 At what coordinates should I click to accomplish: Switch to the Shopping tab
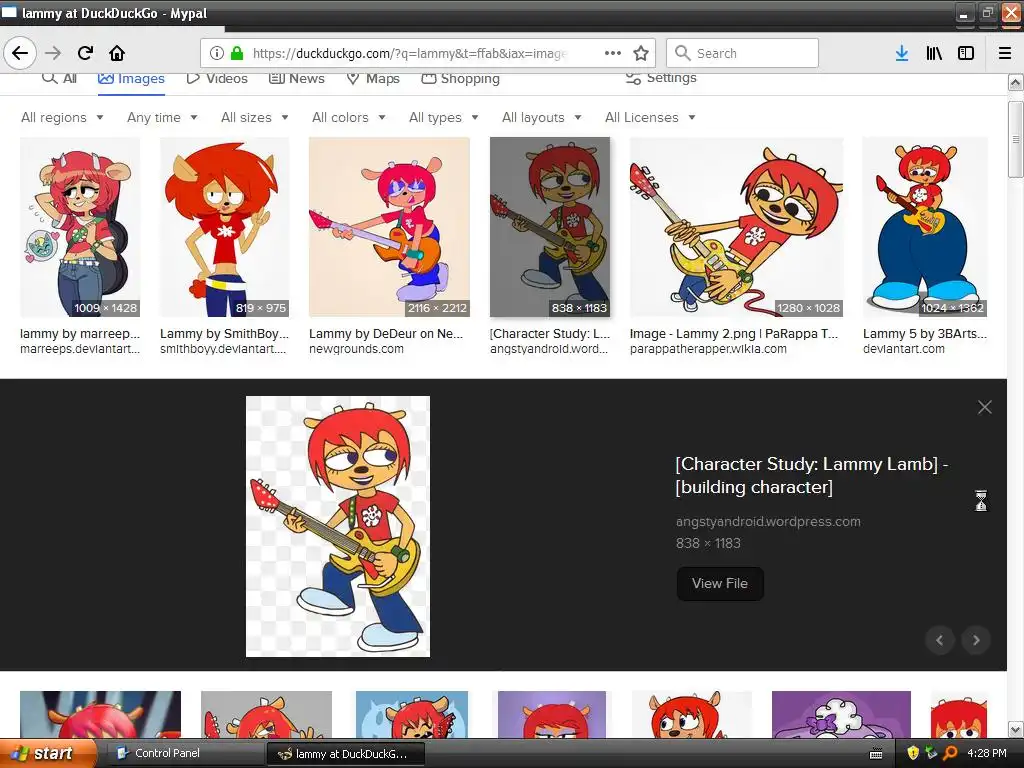pyautogui.click(x=460, y=78)
